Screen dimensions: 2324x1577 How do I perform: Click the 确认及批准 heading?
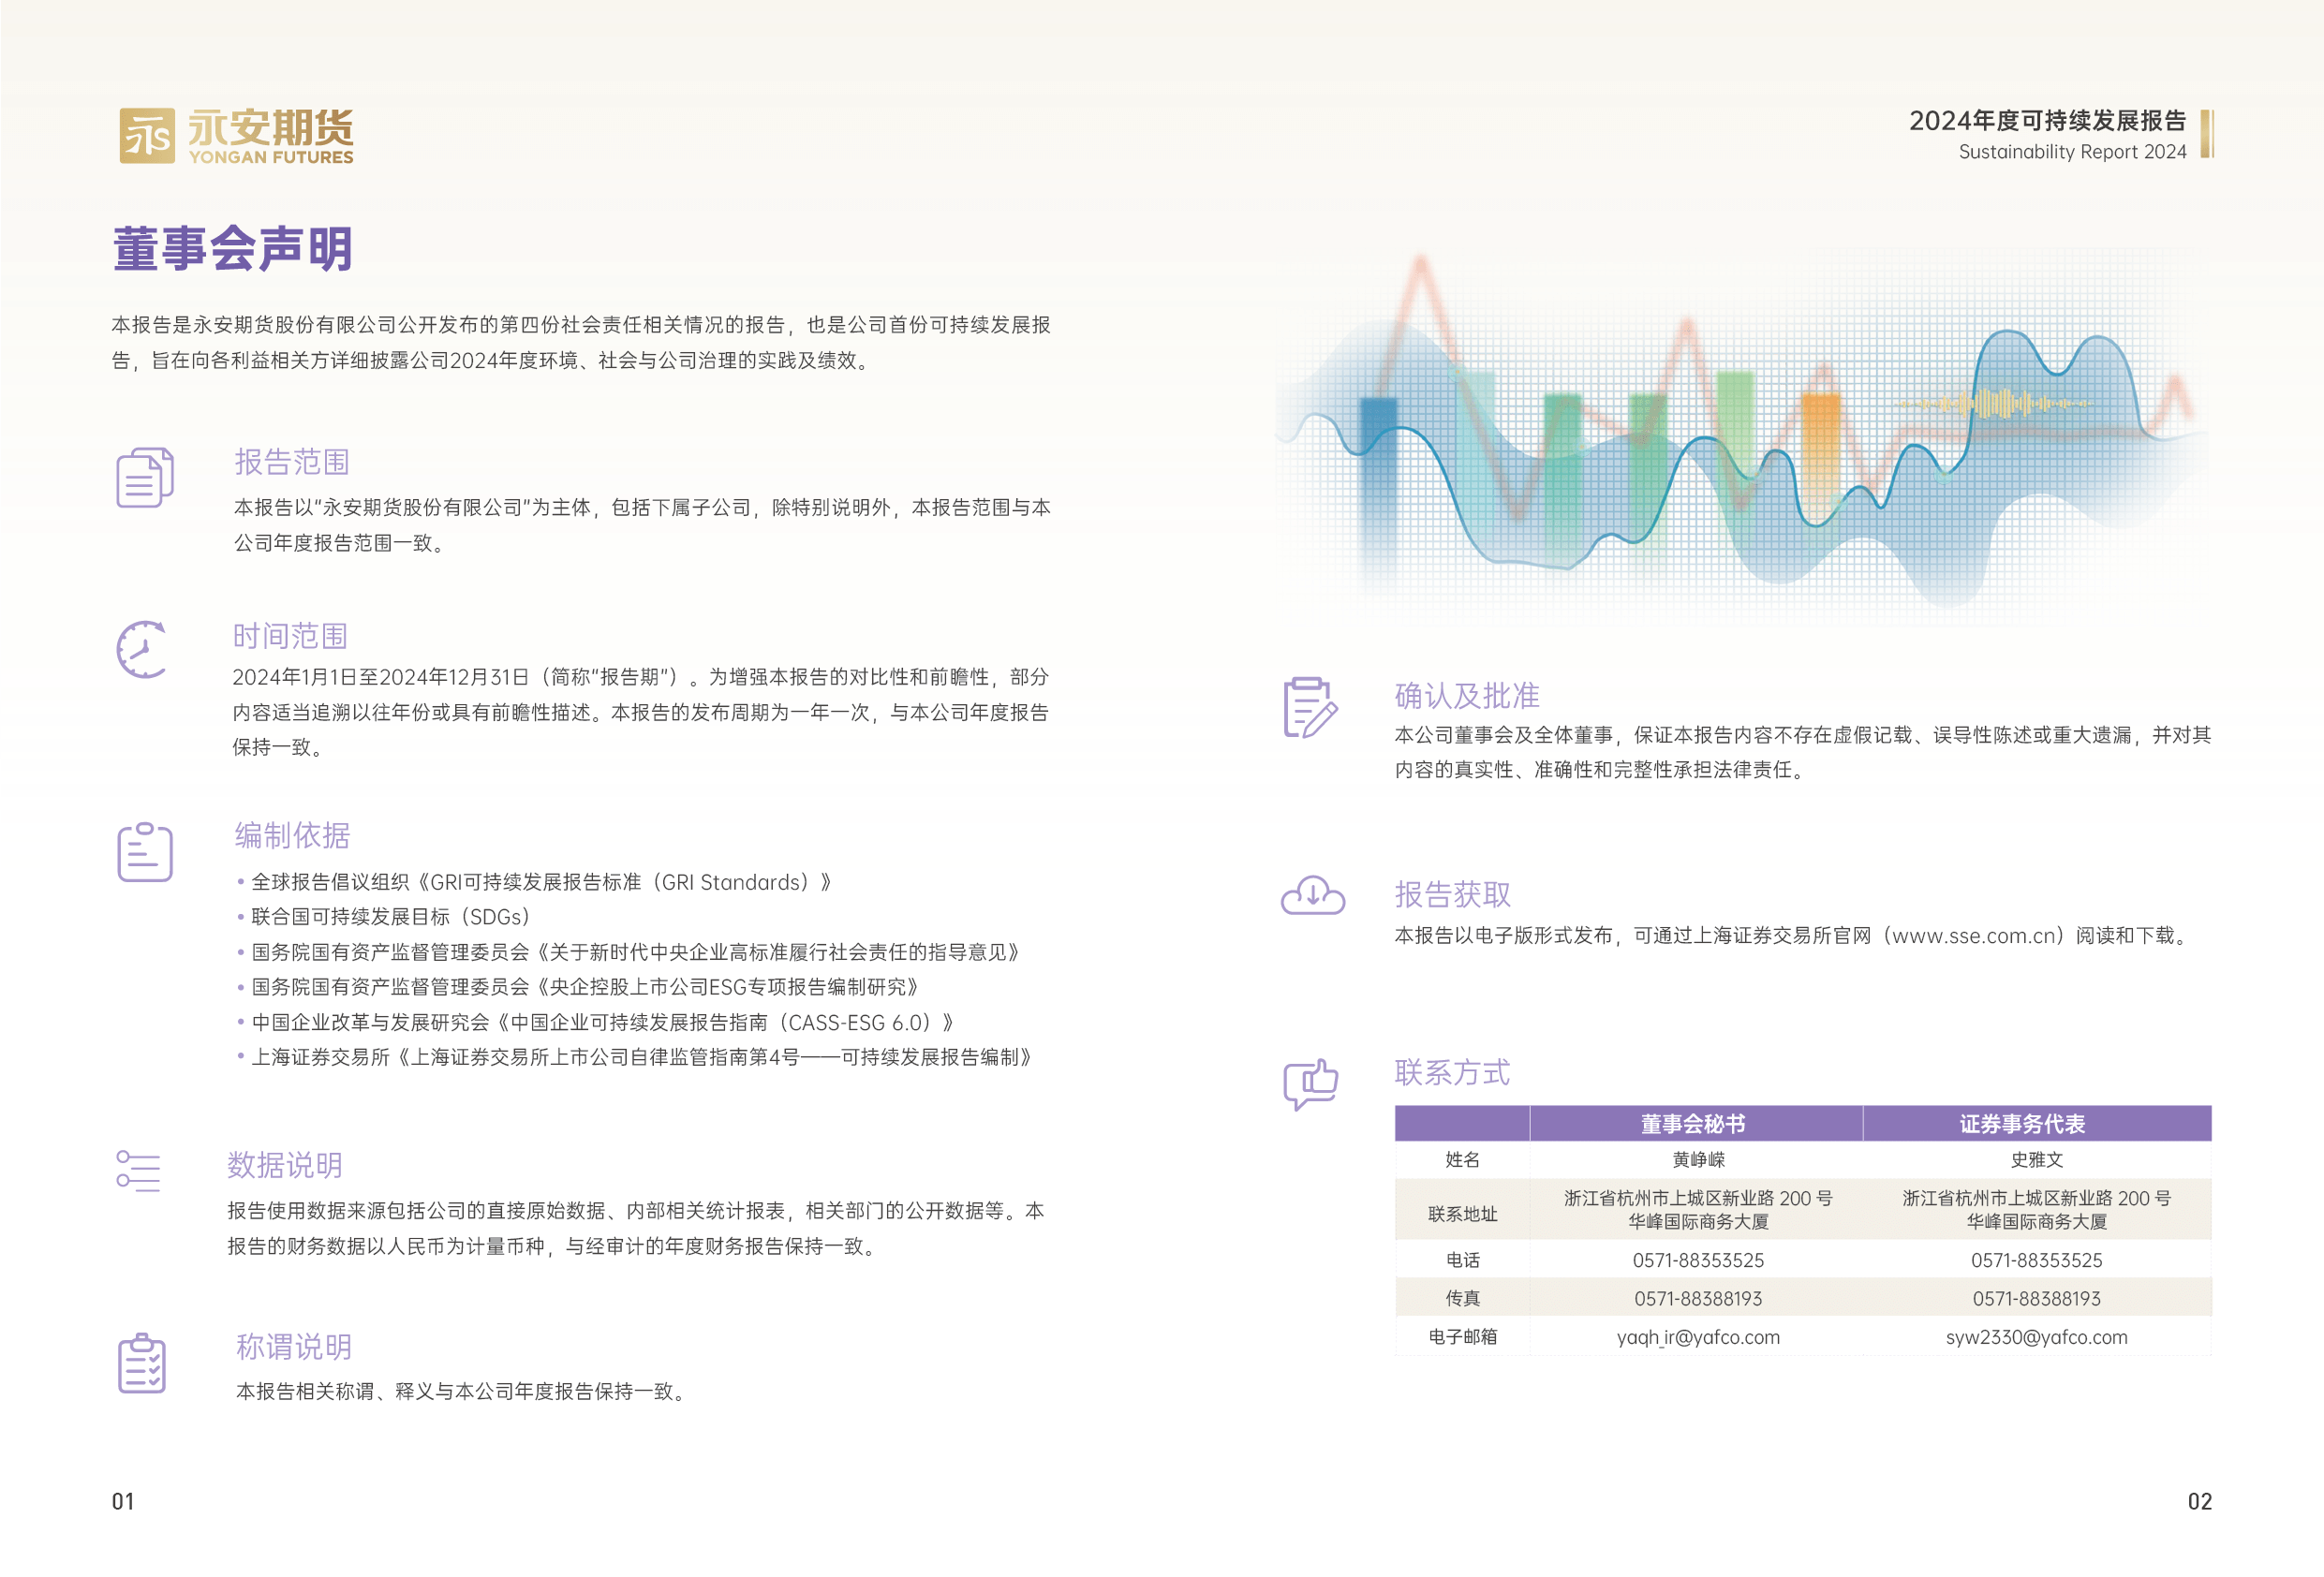(x=1467, y=696)
